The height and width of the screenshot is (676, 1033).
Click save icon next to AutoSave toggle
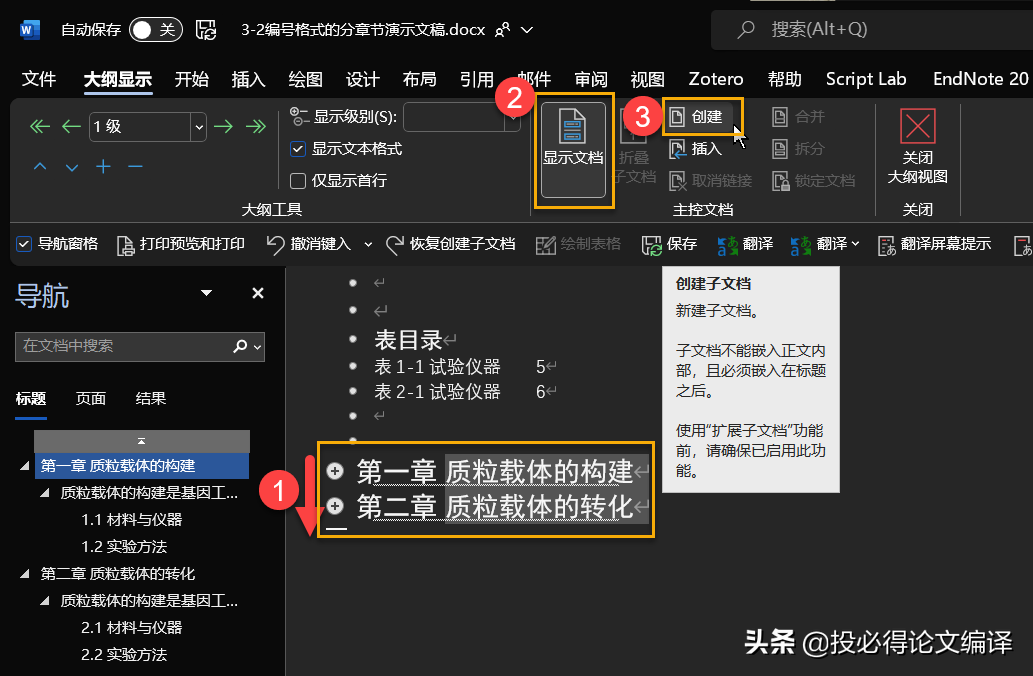[x=206, y=30]
